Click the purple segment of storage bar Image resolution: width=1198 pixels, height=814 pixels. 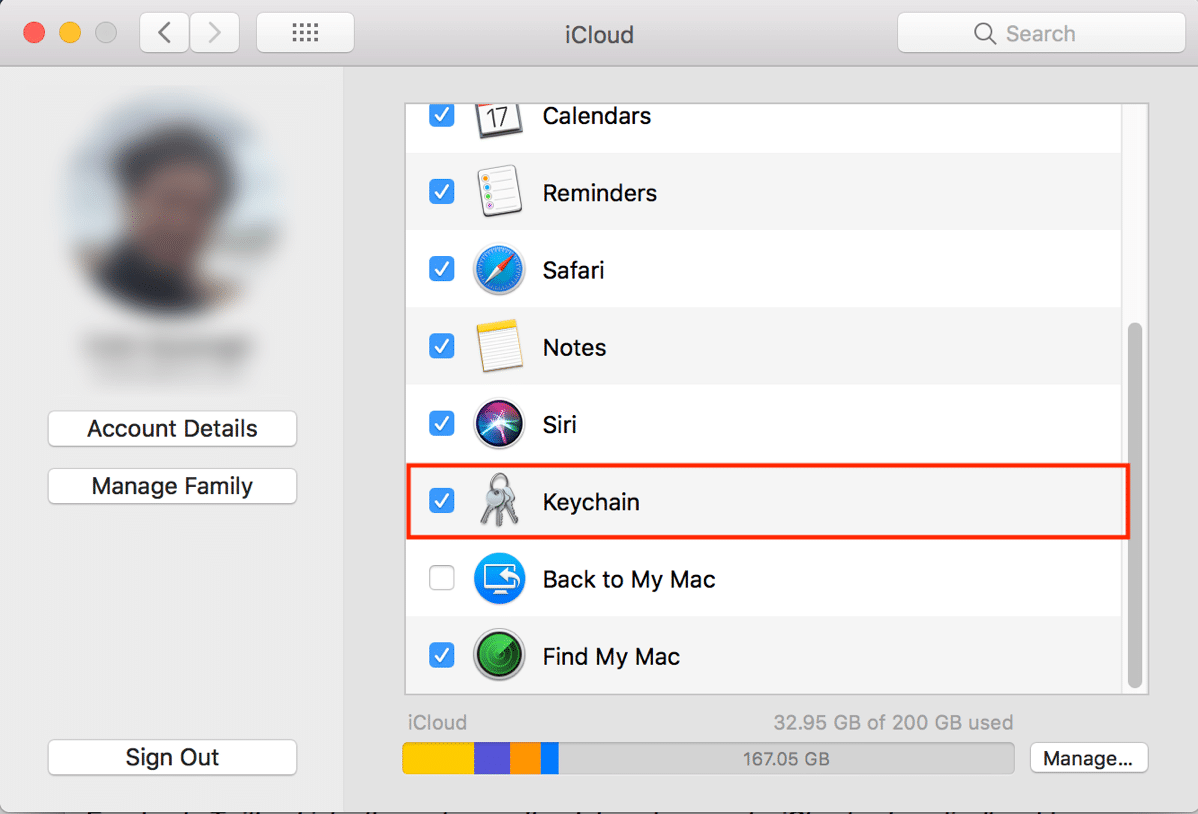click(492, 758)
